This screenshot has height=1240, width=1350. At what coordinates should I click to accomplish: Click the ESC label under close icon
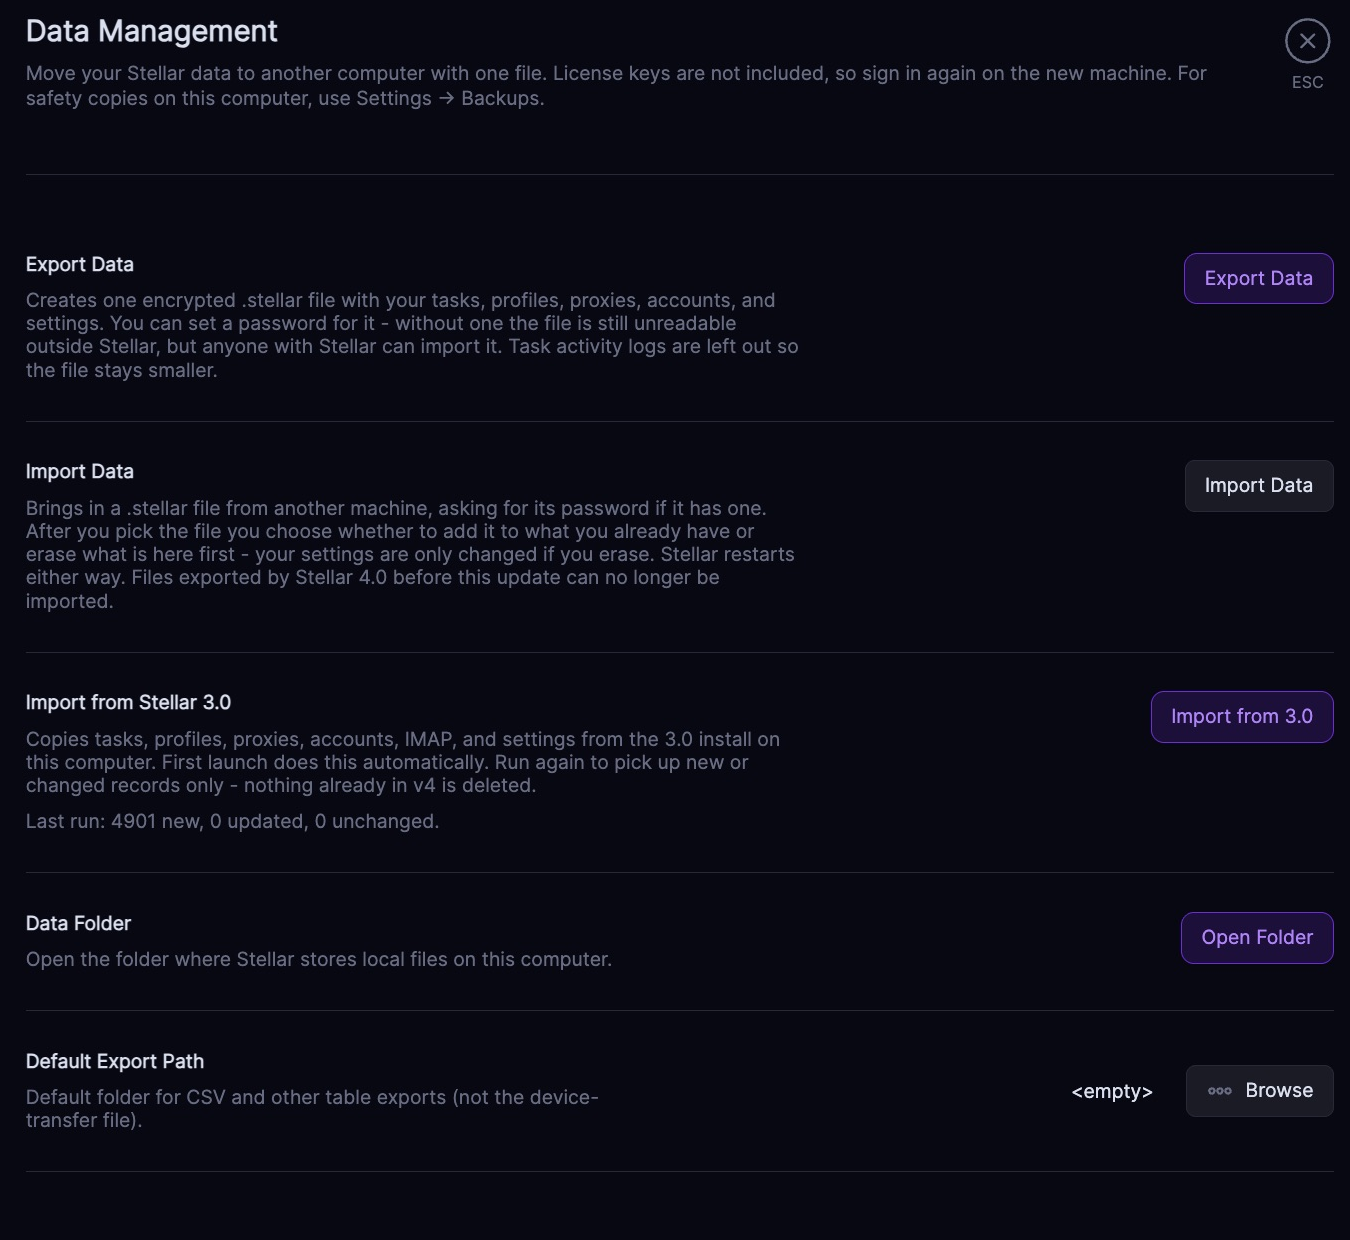1307,83
